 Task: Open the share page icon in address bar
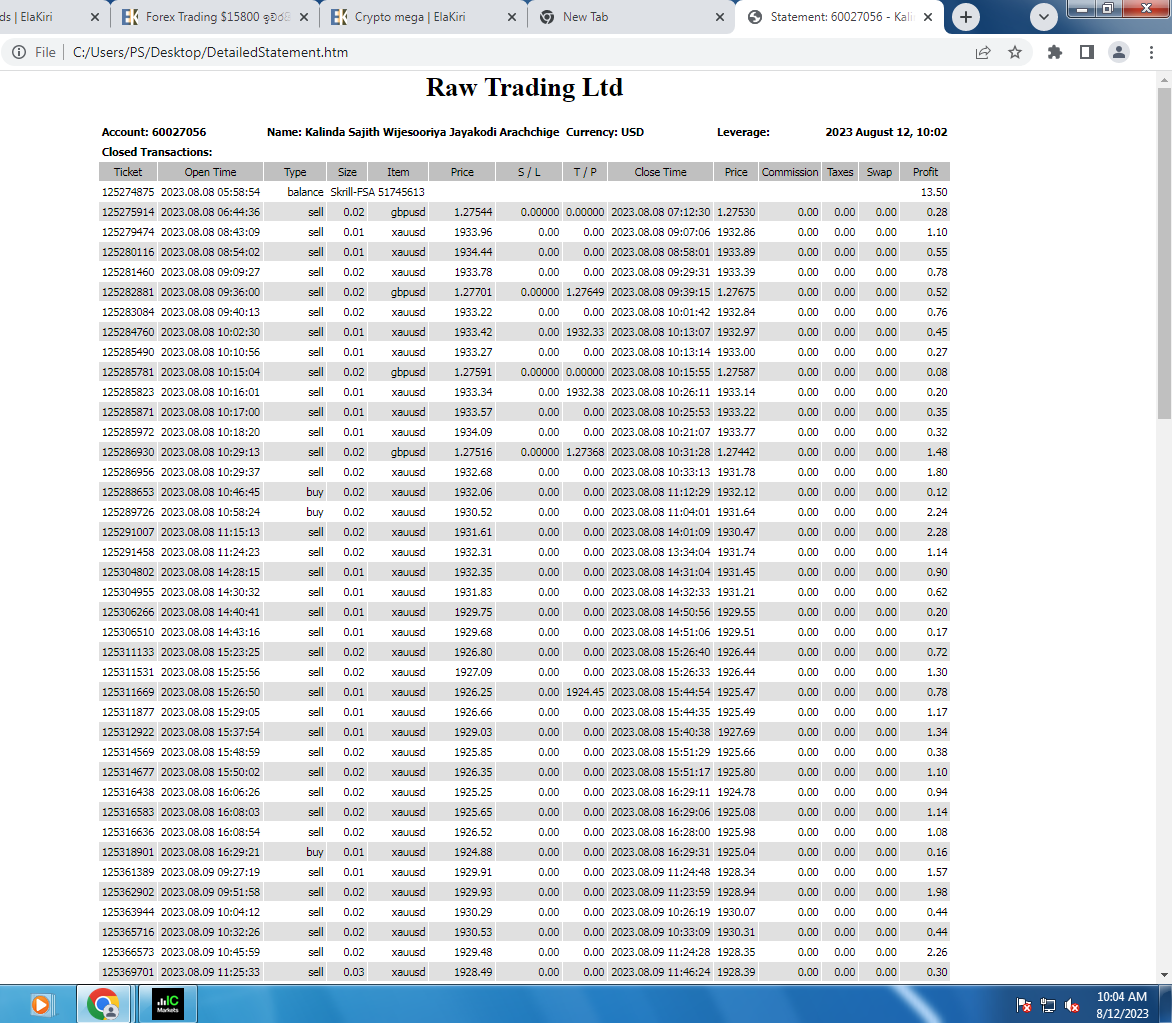tap(983, 52)
